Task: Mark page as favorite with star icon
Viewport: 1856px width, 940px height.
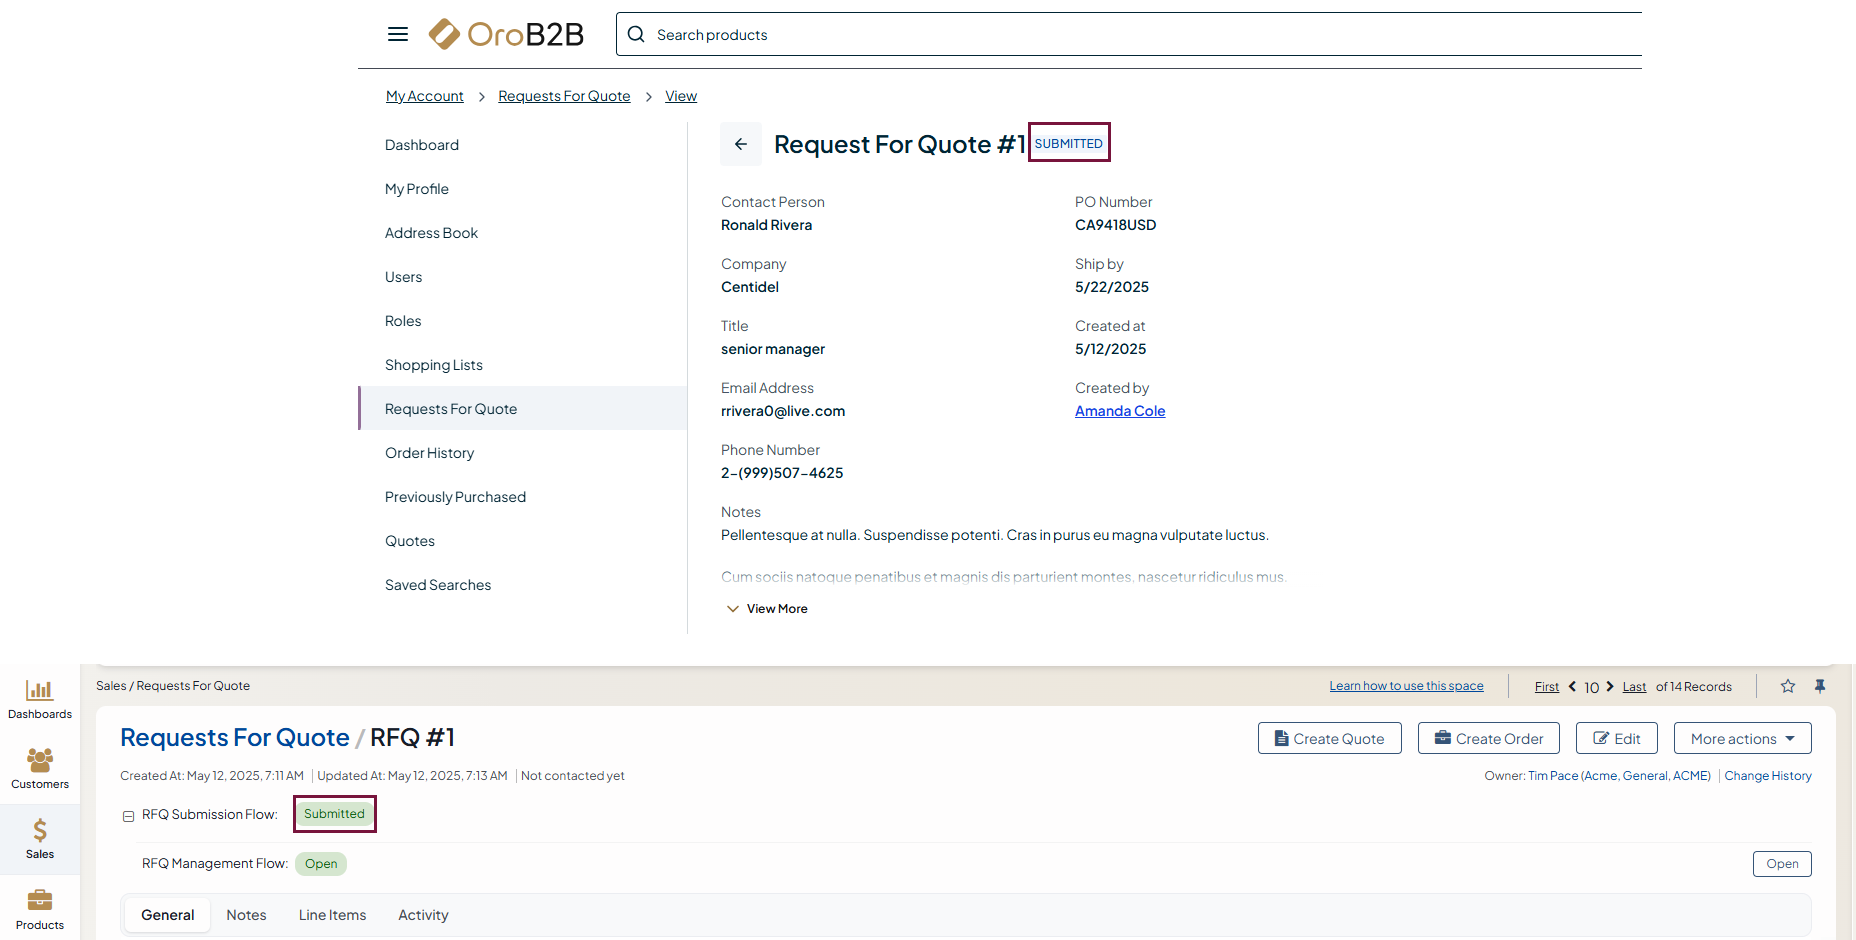Action: (x=1788, y=686)
